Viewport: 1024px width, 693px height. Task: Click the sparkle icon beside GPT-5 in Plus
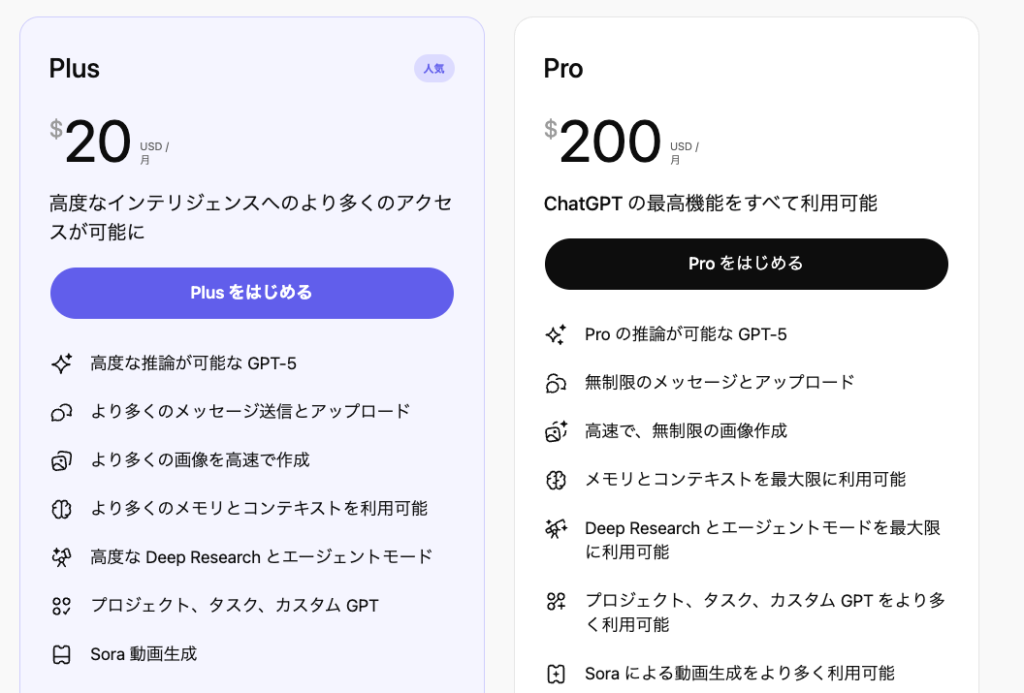click(x=62, y=364)
